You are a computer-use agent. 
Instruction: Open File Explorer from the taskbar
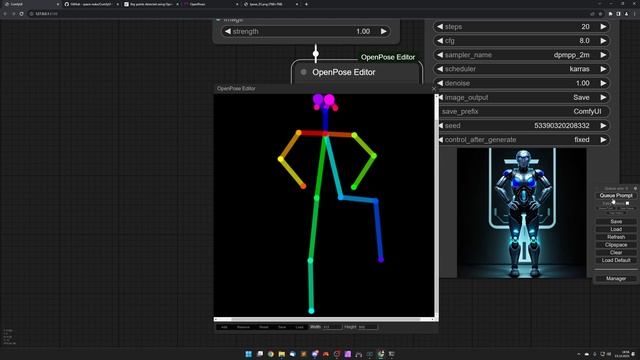pos(282,354)
